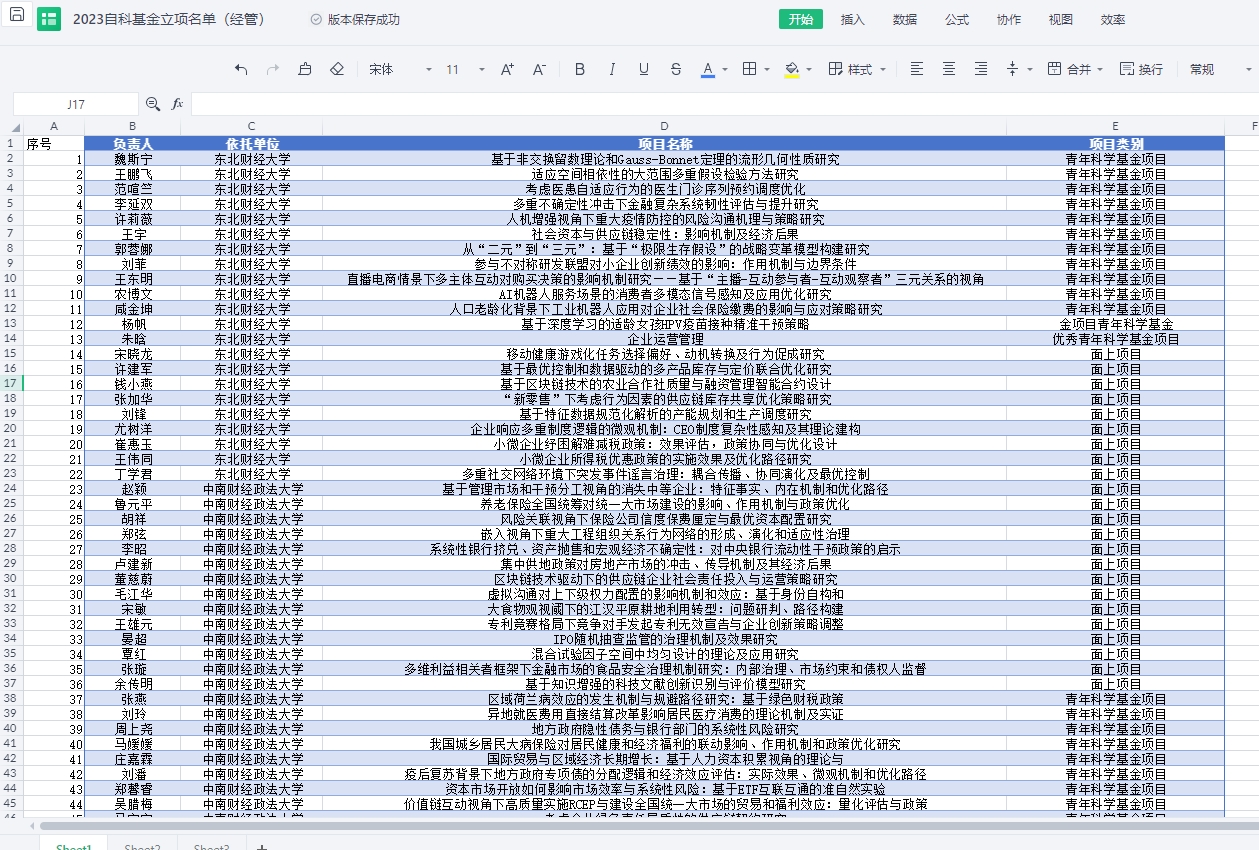
Task: Align text right
Action: pyautogui.click(x=981, y=69)
